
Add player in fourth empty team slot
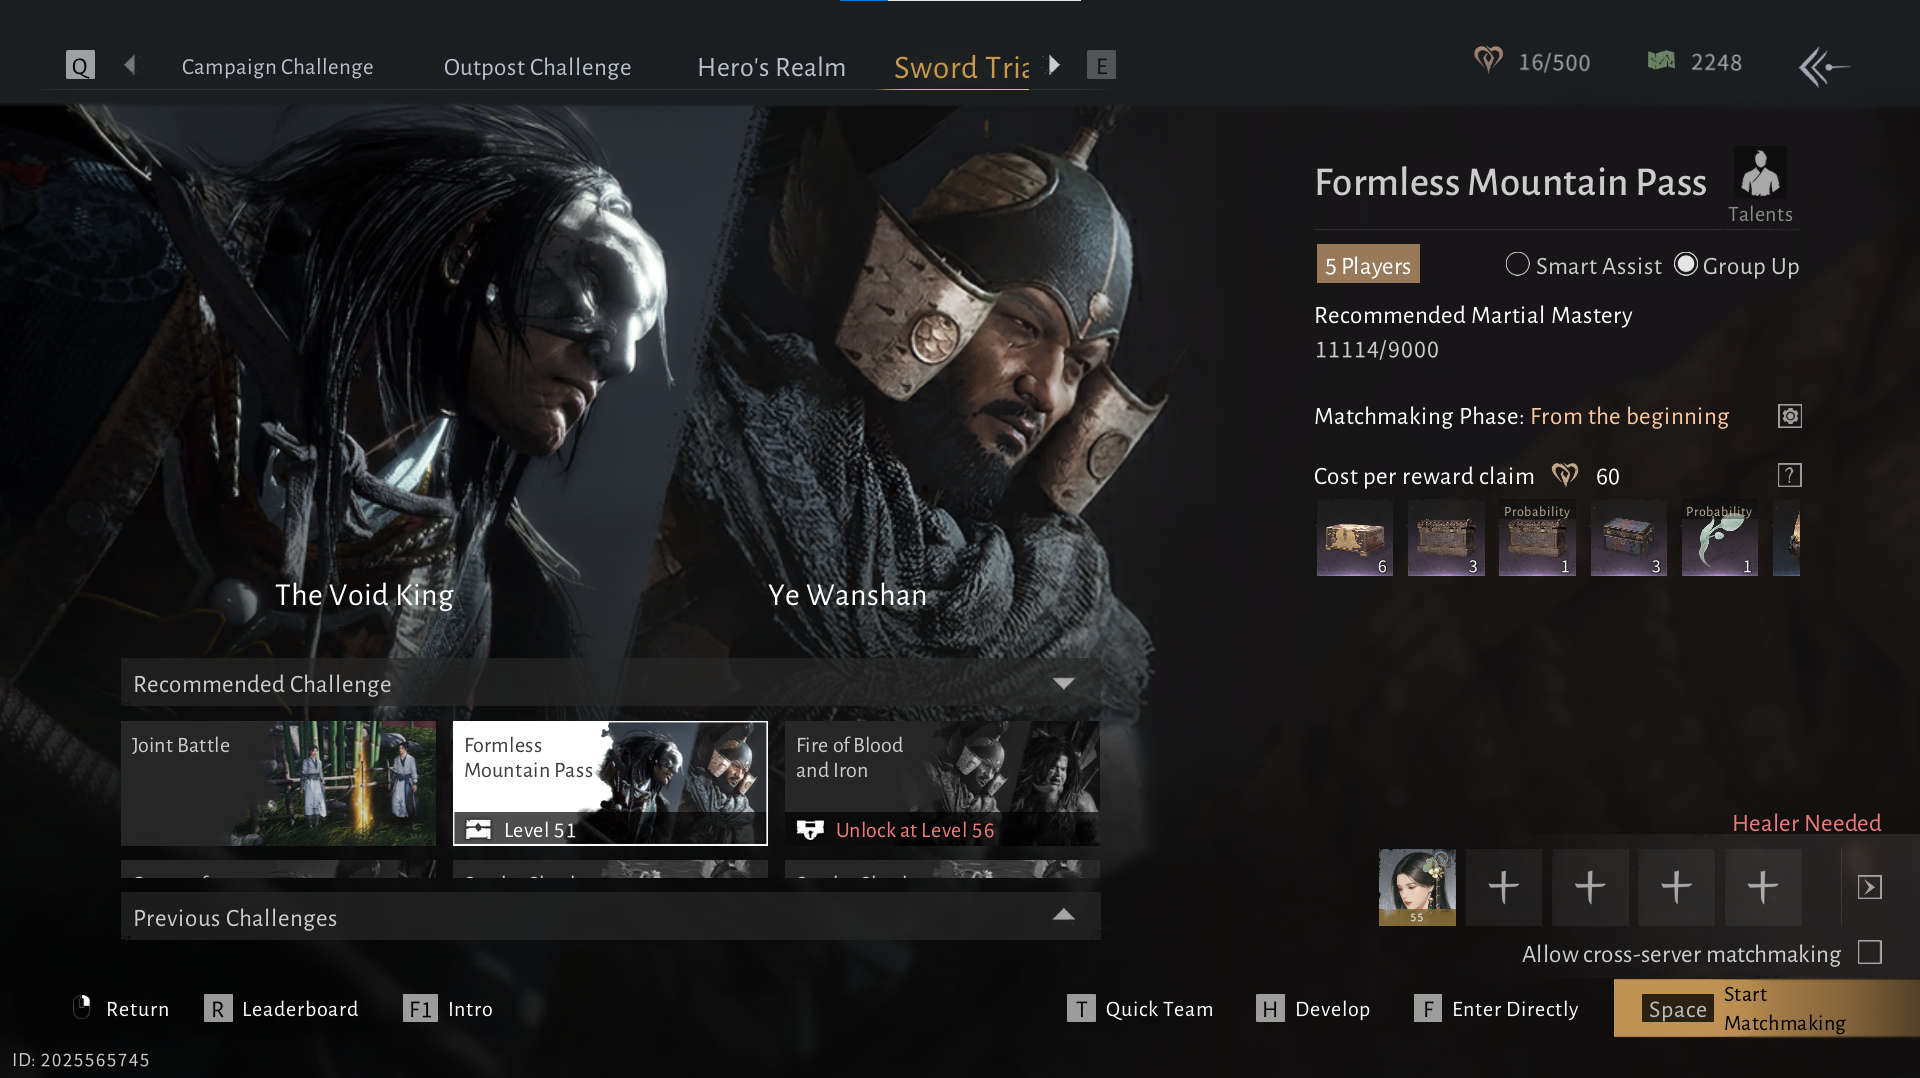(x=1763, y=887)
